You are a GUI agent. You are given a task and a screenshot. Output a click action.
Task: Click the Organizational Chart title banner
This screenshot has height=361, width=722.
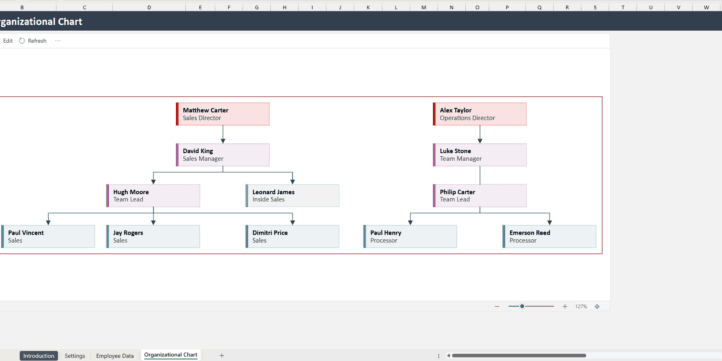(x=361, y=22)
